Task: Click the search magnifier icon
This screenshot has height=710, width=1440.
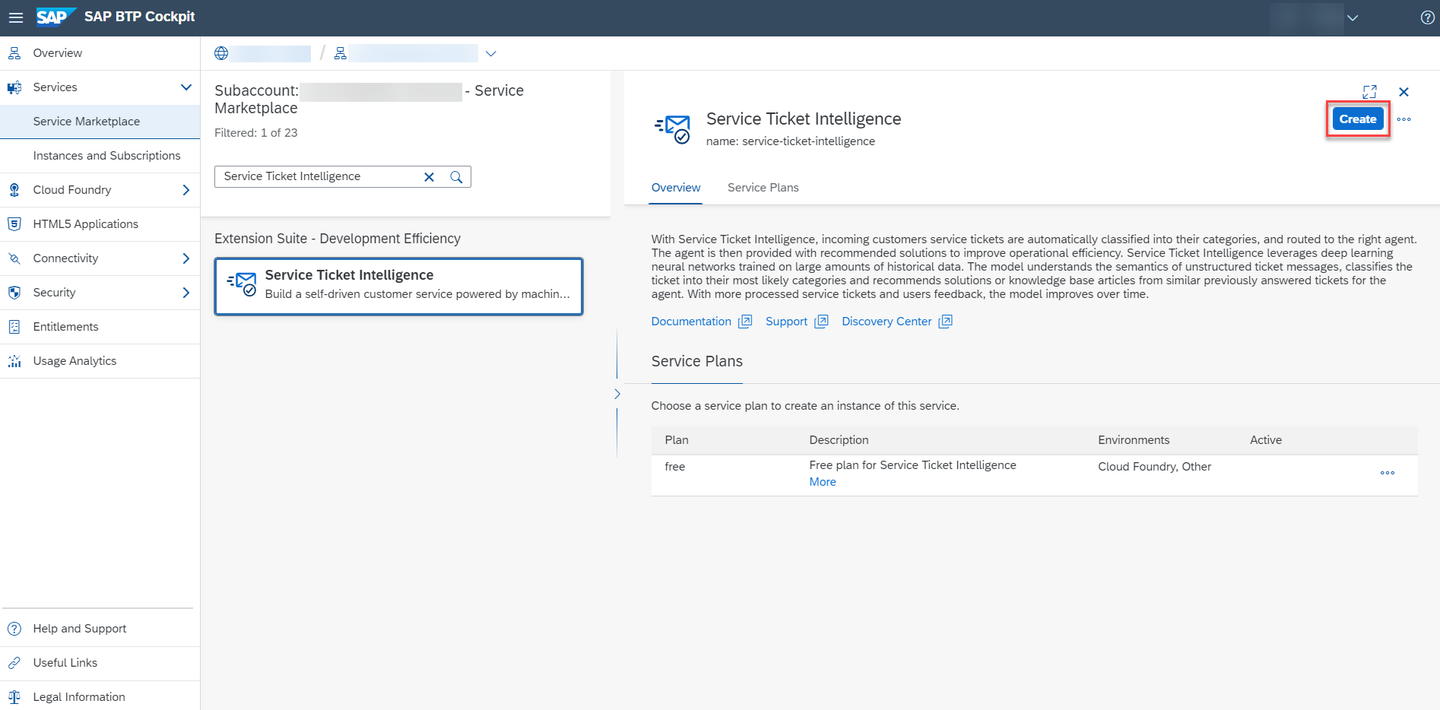Action: point(457,177)
